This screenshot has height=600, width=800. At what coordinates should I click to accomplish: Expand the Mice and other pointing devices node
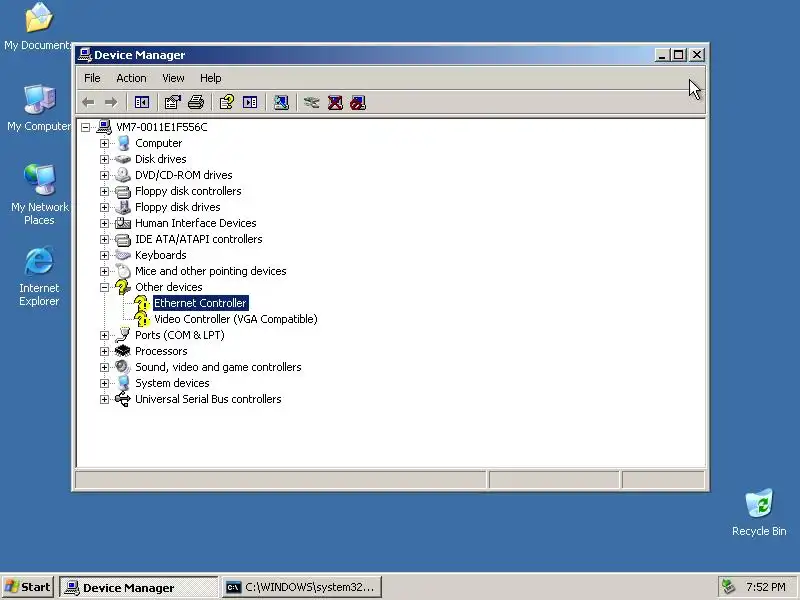click(105, 271)
